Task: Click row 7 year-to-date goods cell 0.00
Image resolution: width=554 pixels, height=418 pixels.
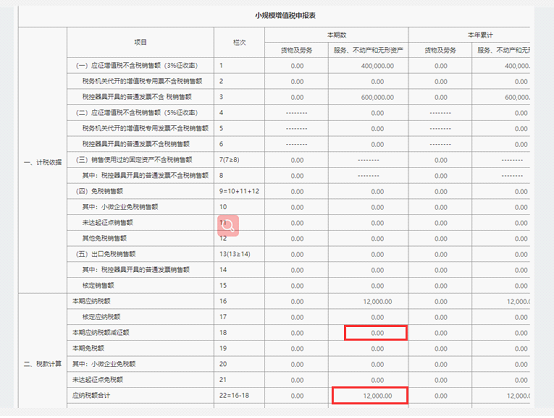Action: [440, 160]
